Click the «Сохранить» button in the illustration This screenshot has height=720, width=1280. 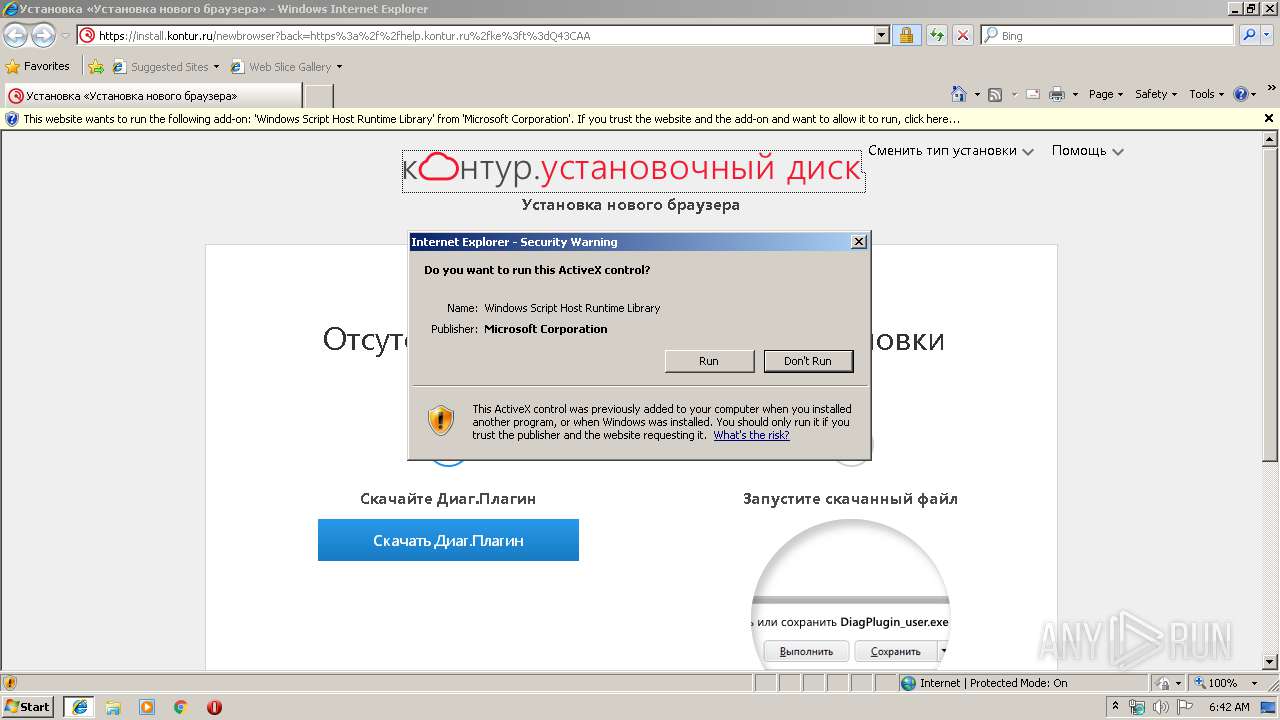895,651
